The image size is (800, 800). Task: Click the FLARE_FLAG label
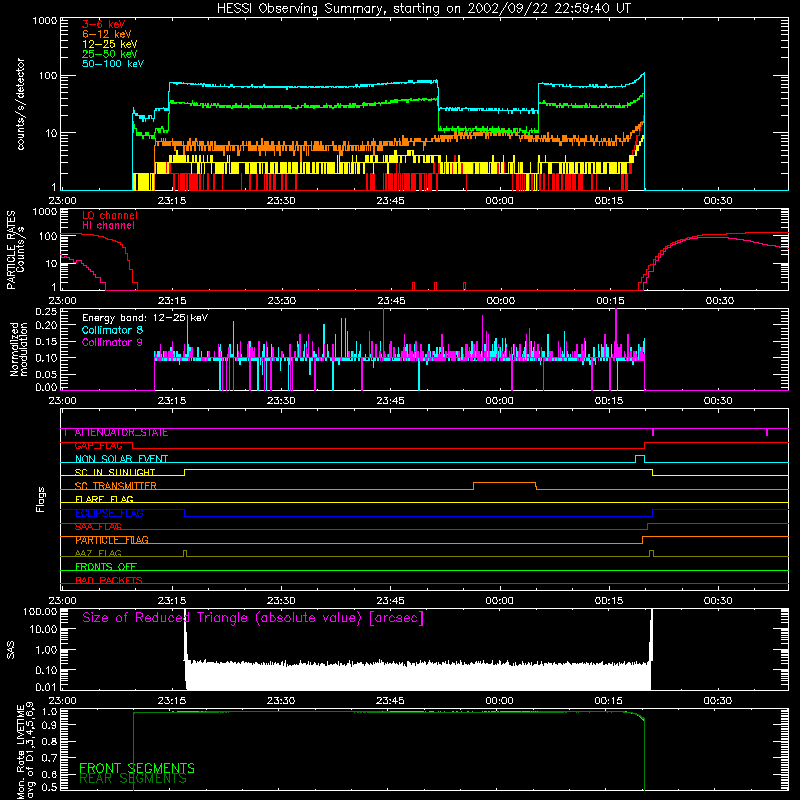[x=104, y=499]
